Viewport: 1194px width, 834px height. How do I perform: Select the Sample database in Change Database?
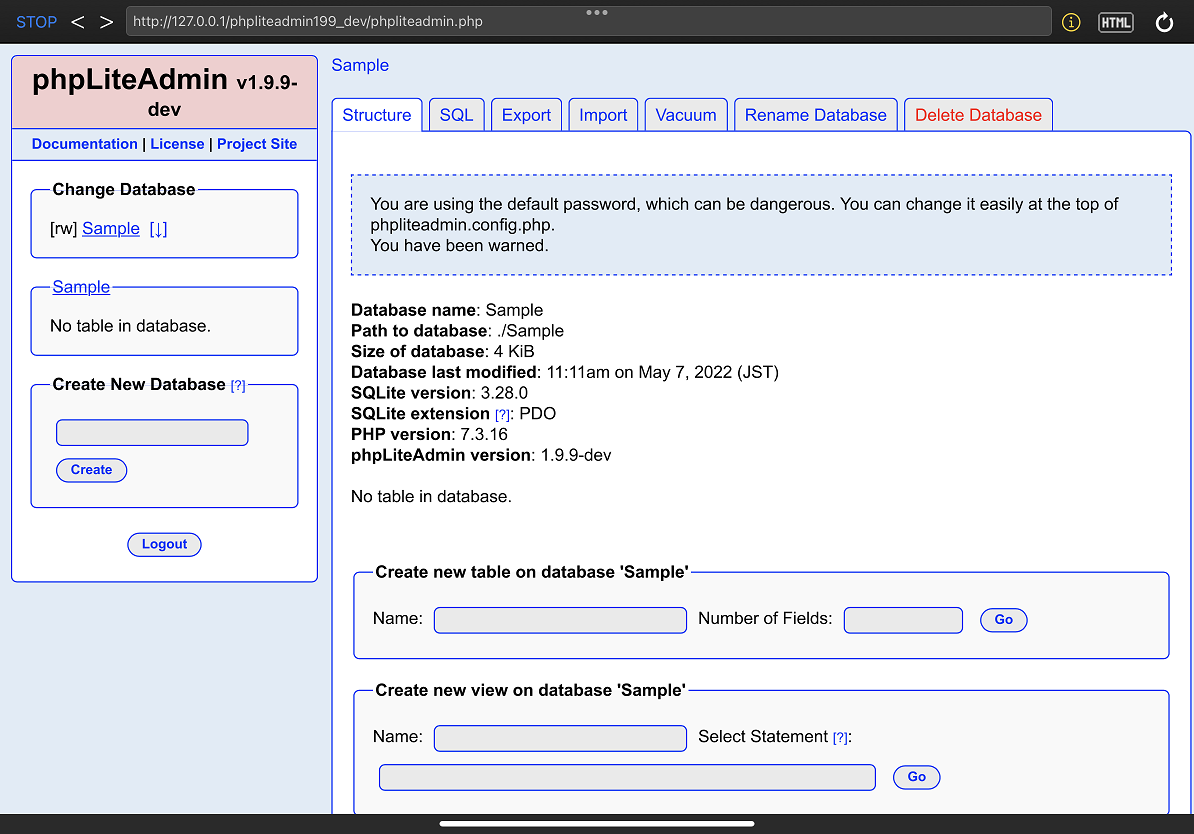click(x=111, y=228)
